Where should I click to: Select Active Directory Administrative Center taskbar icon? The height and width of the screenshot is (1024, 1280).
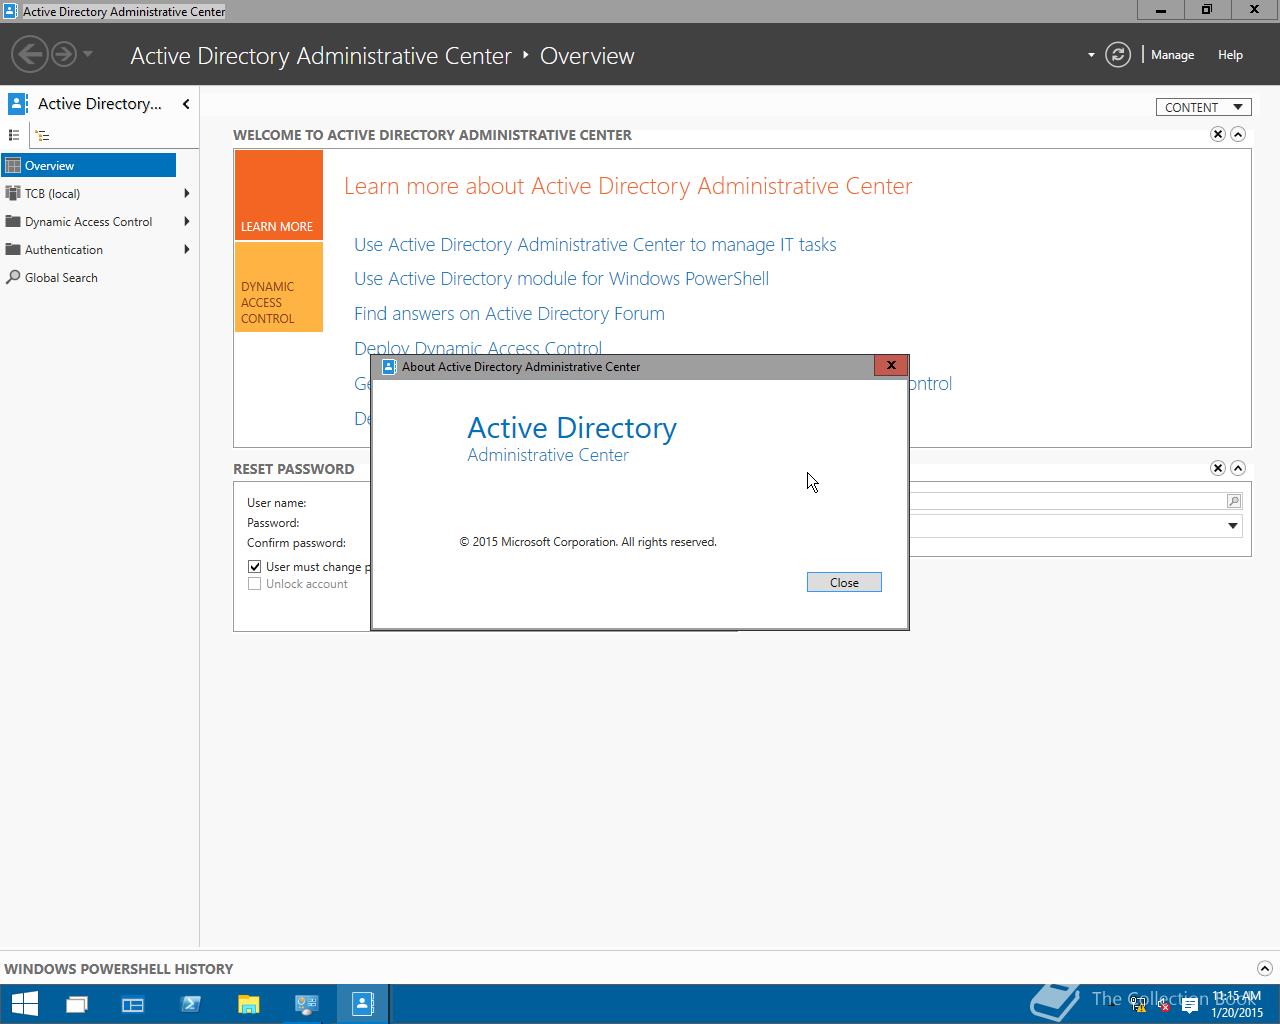(362, 1004)
